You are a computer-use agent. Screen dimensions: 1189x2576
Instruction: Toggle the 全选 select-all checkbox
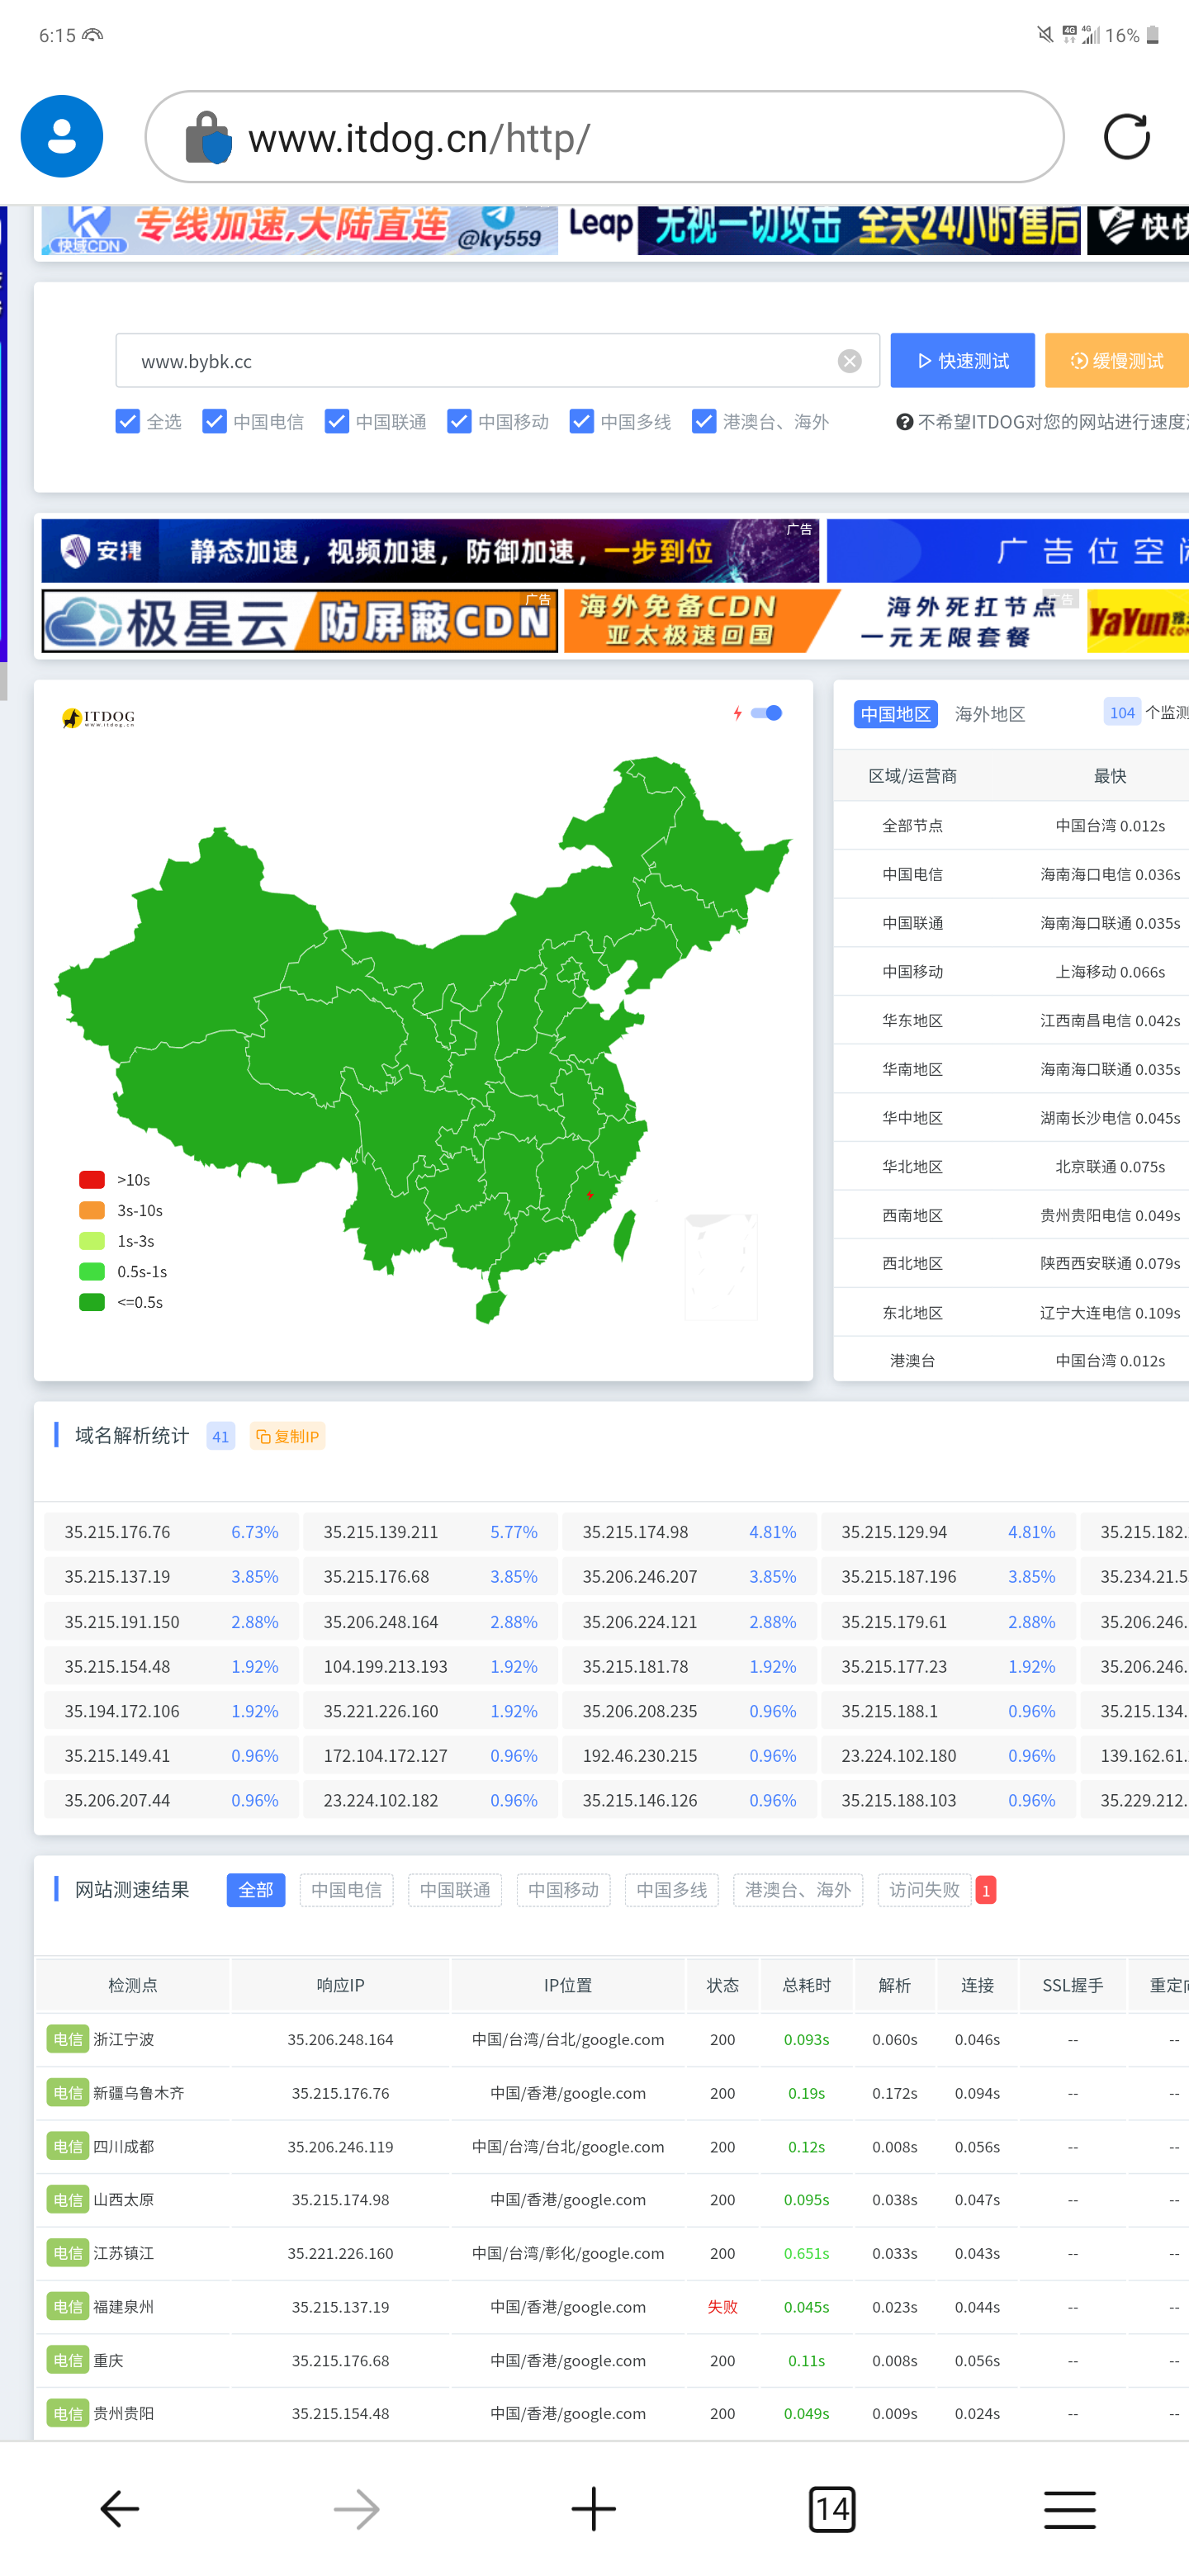click(x=127, y=421)
